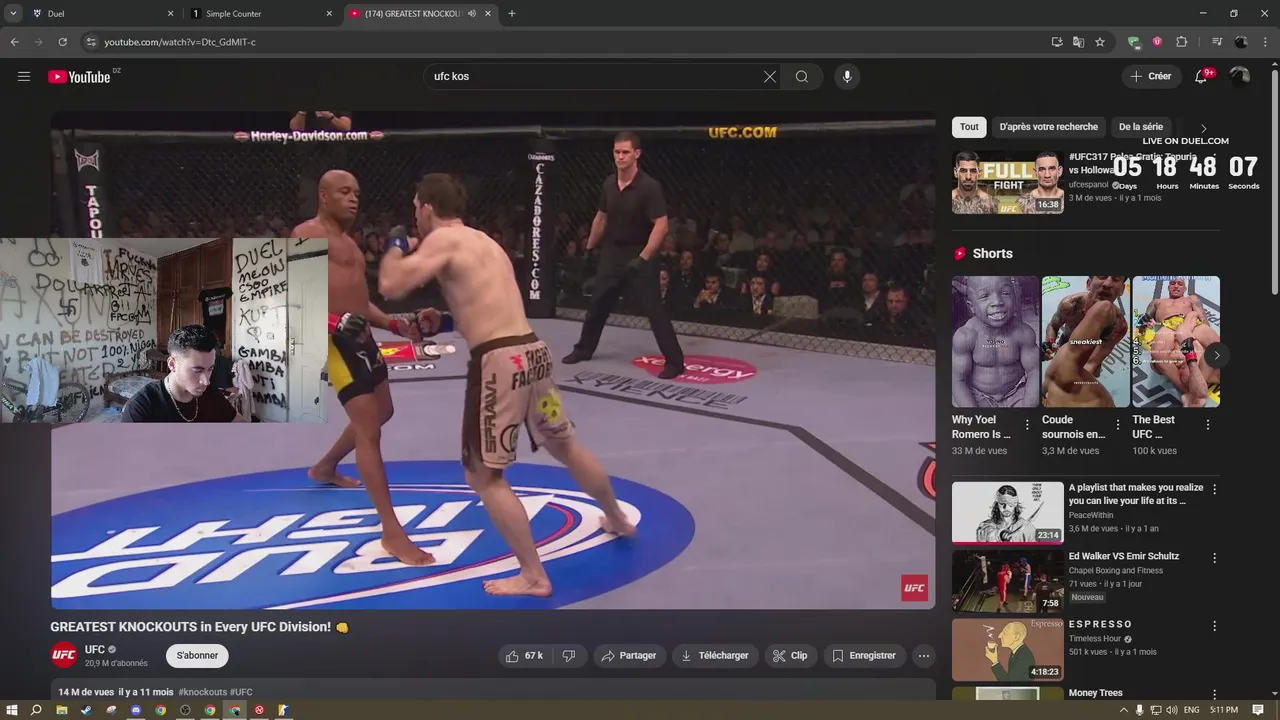Create a Clip of the video
The width and height of the screenshot is (1280, 720).
tap(790, 656)
